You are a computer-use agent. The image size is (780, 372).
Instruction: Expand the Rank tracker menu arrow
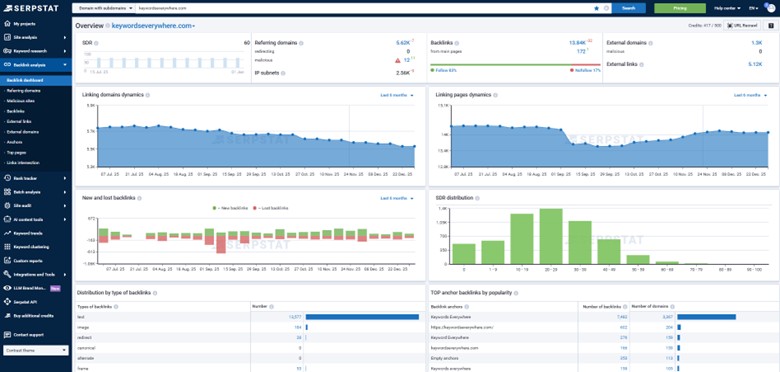point(65,178)
